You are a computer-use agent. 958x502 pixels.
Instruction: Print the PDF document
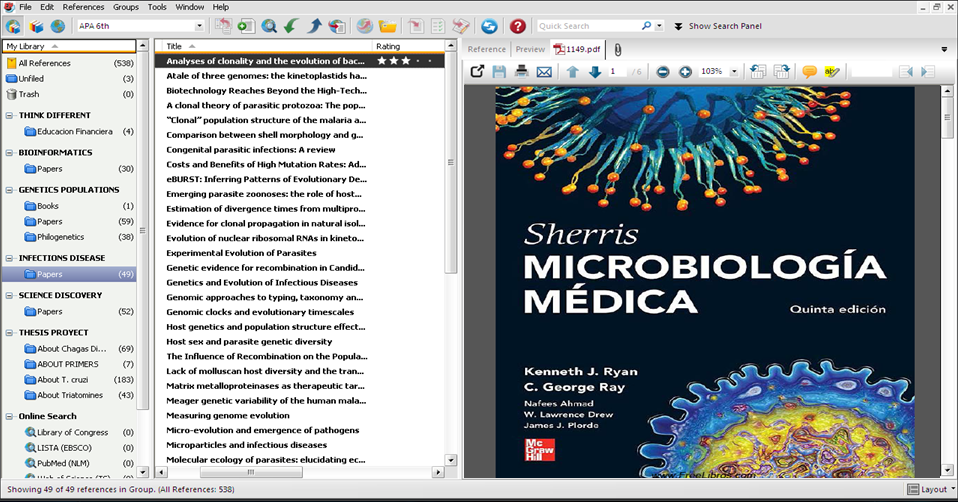(521, 71)
